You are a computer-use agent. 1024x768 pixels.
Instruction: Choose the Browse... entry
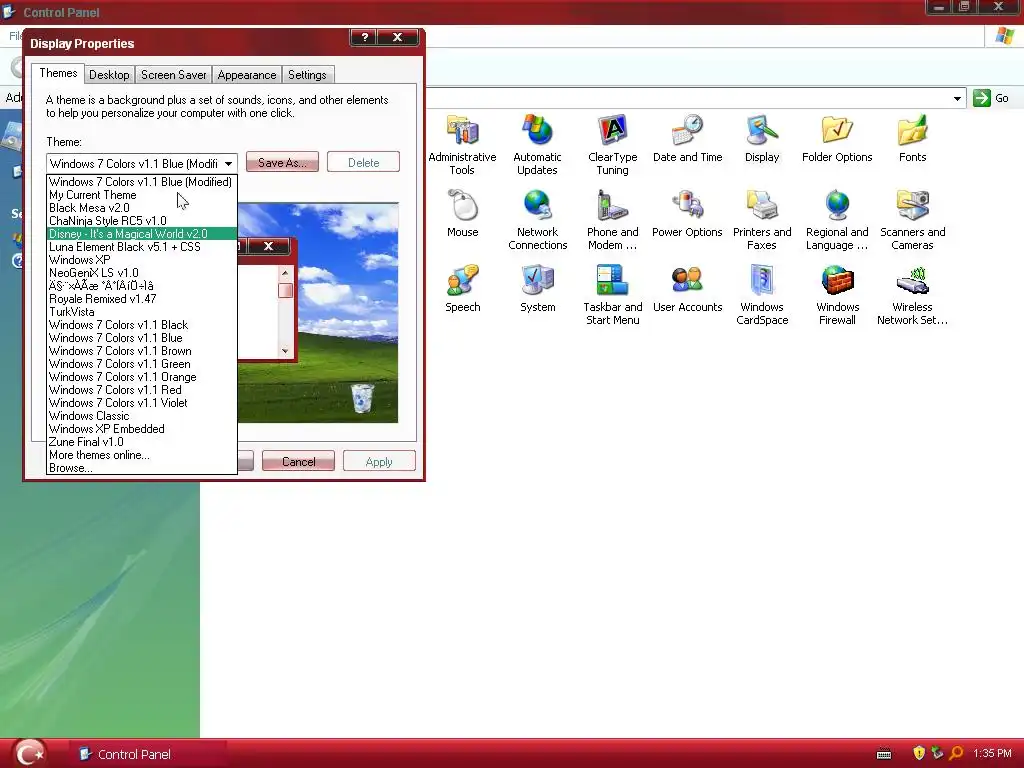pyautogui.click(x=141, y=468)
